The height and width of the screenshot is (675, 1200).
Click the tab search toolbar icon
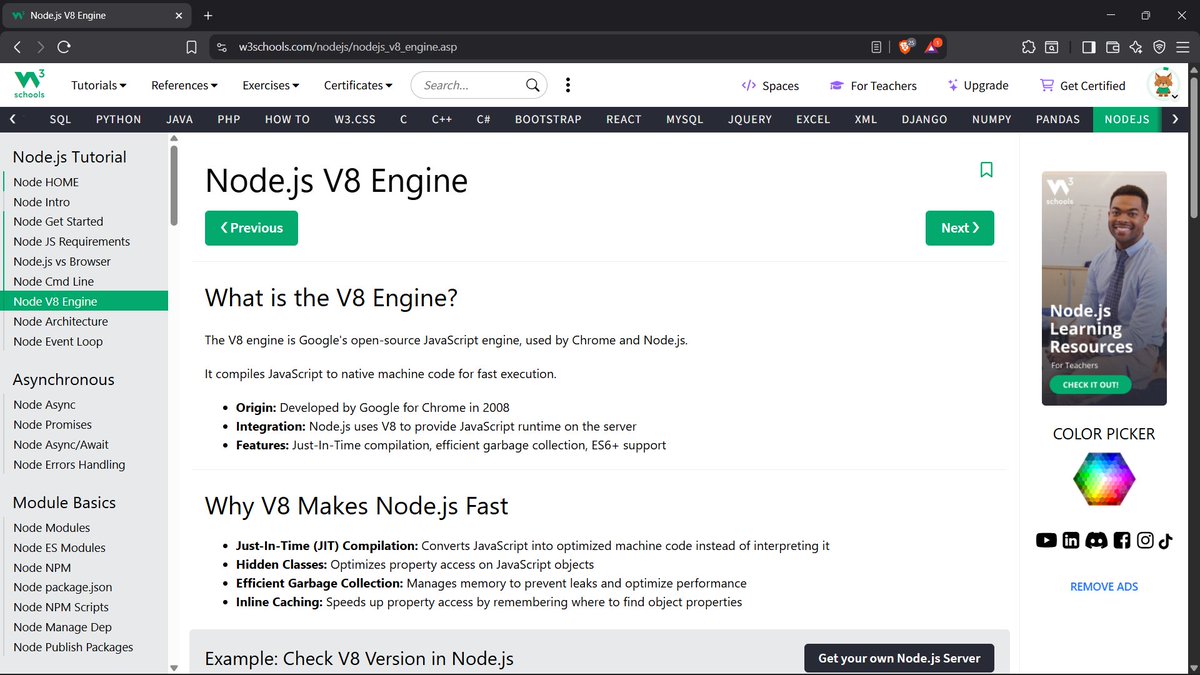tap(1052, 47)
